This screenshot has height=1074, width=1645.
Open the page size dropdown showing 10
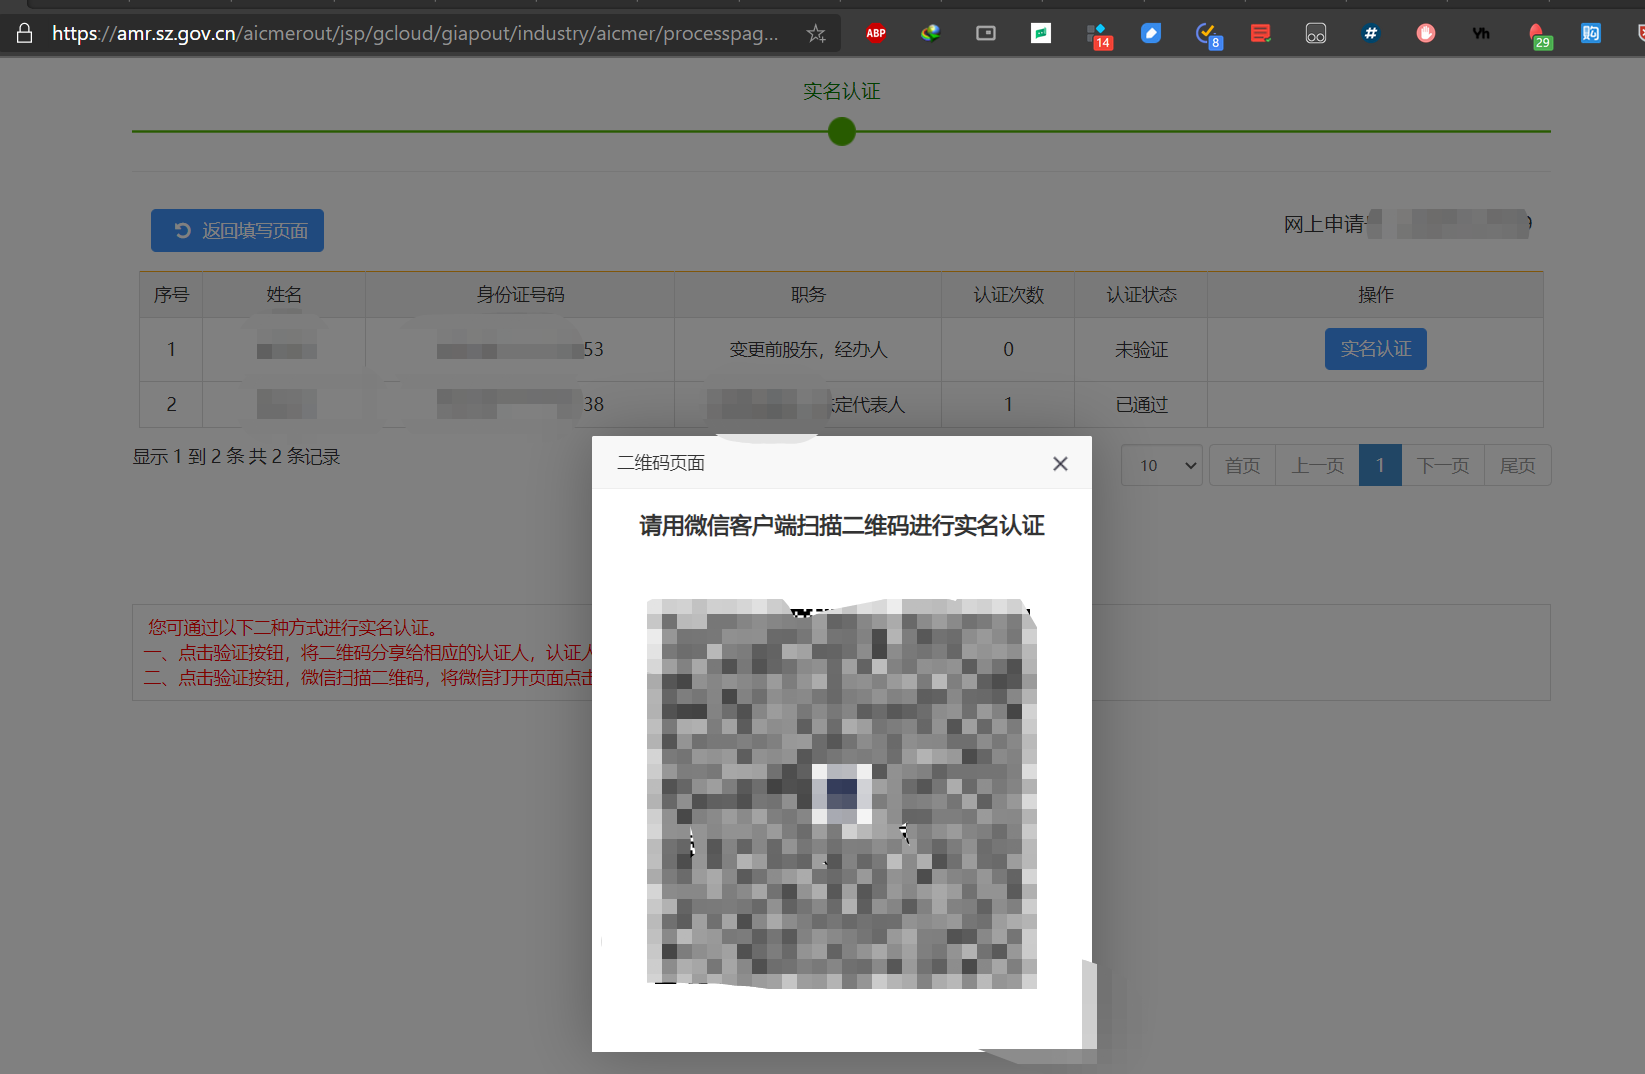tap(1162, 465)
